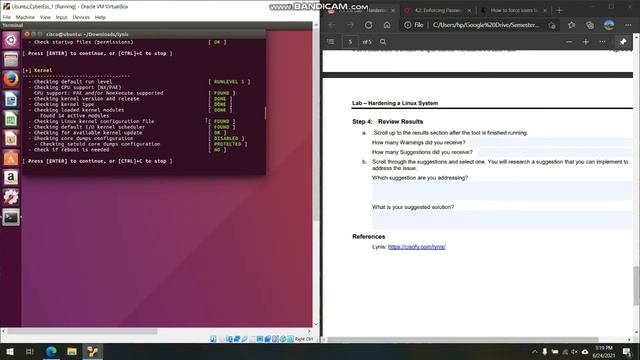Image resolution: width=640 pixels, height=360 pixels.
Task: Open VirtualBox Input menu
Action: tap(61, 17)
